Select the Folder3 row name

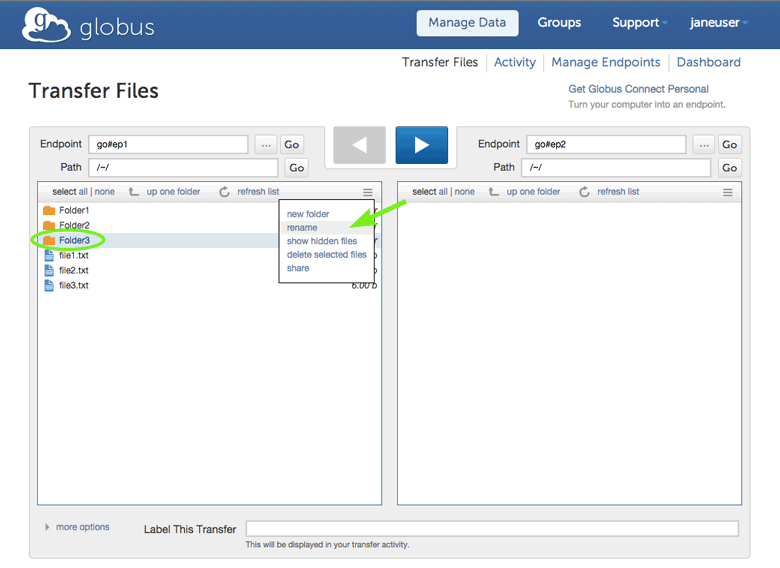click(x=74, y=240)
